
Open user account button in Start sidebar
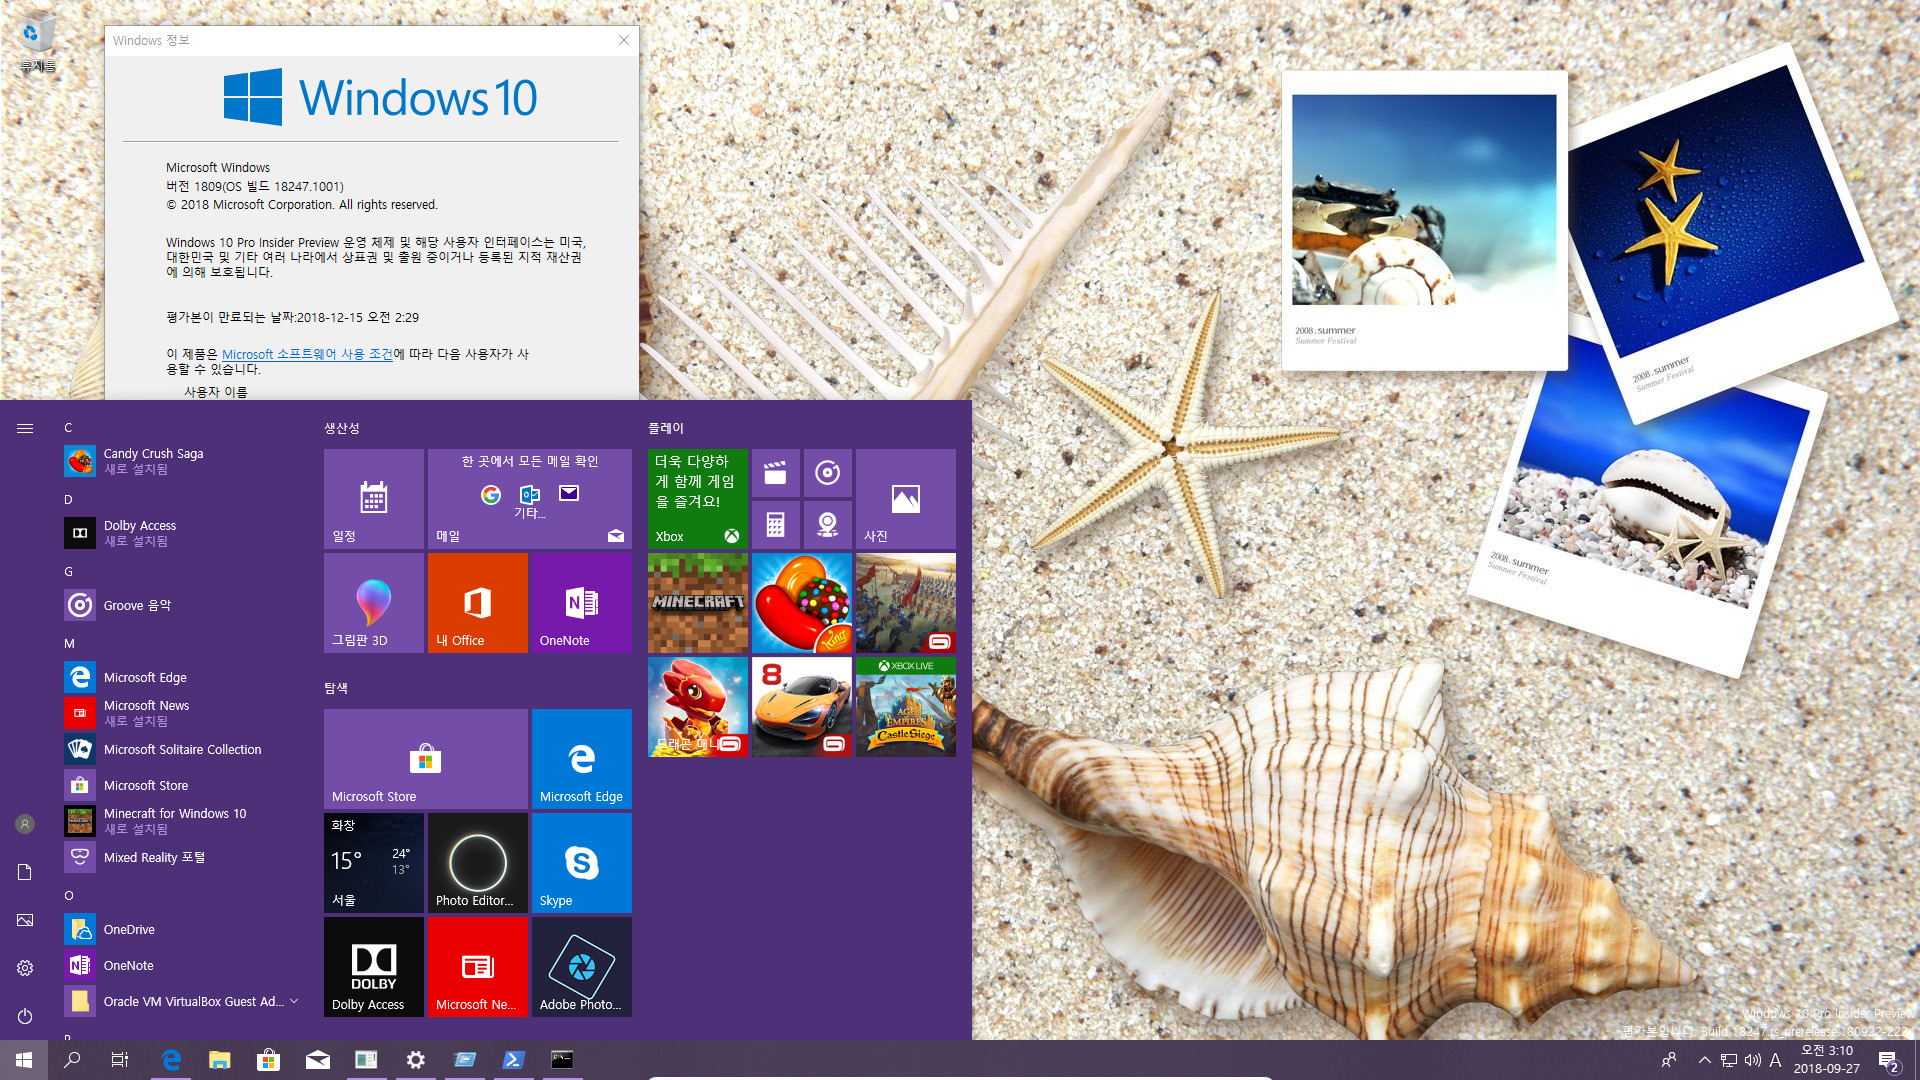click(25, 824)
